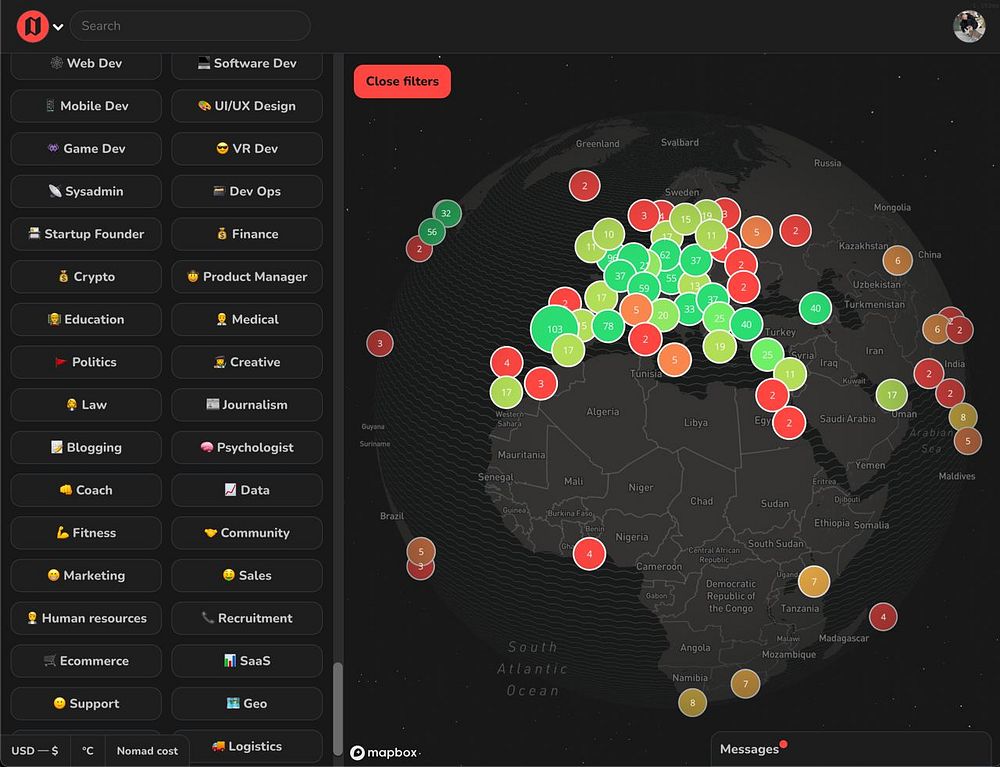Toggle the Crypto filter tag
1000x767 pixels.
[86, 277]
